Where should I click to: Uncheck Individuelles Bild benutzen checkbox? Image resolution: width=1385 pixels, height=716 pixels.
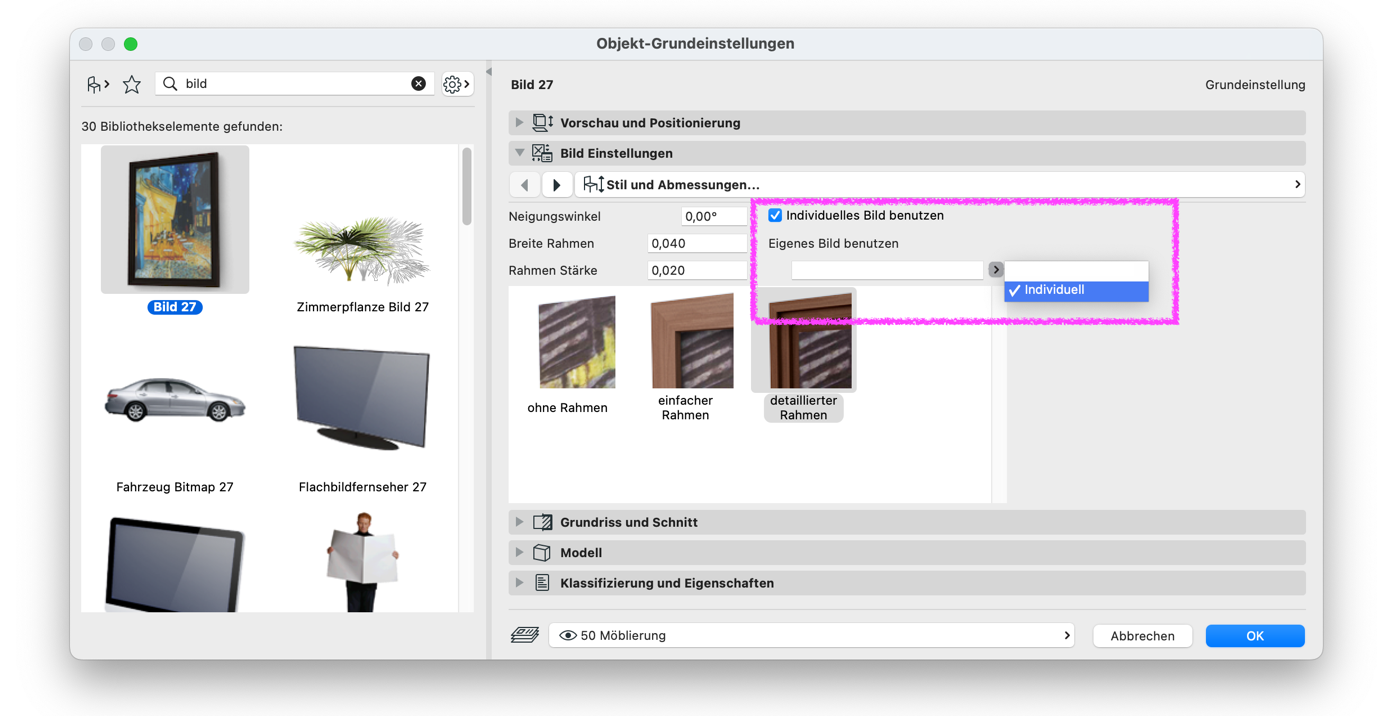coord(775,215)
